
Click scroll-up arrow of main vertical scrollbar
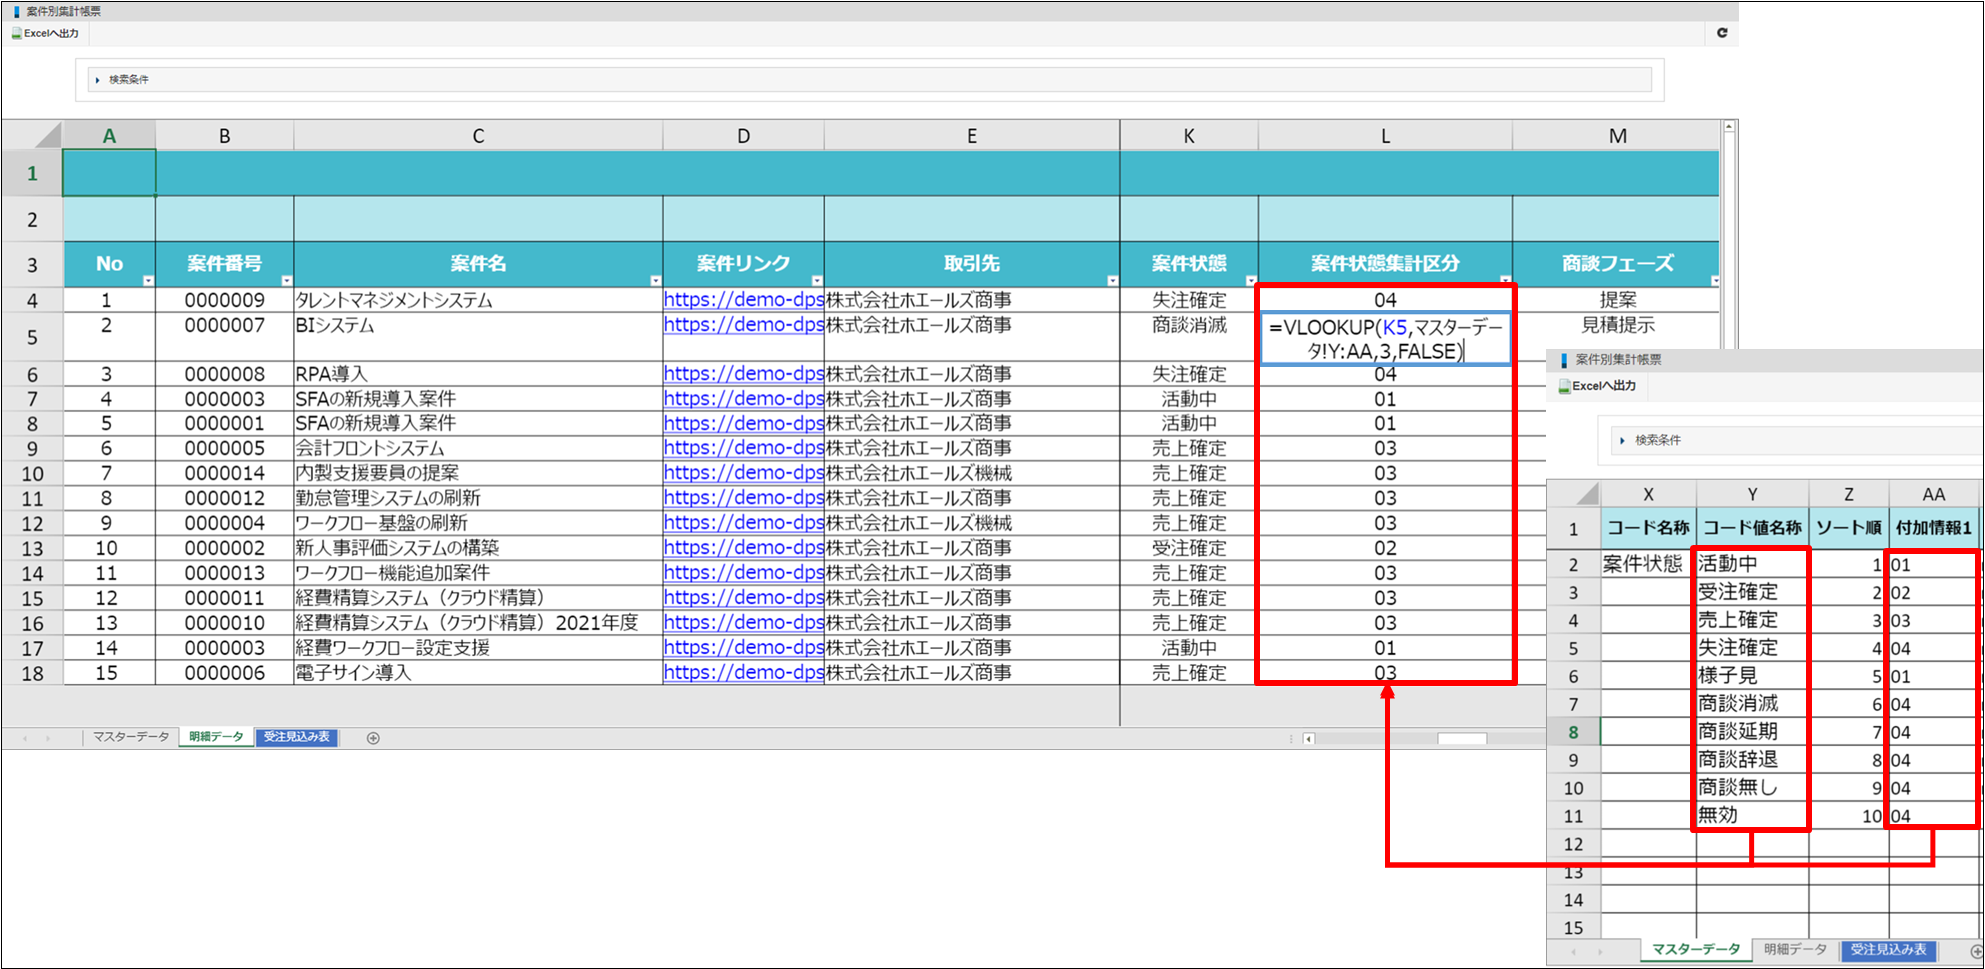click(1728, 127)
